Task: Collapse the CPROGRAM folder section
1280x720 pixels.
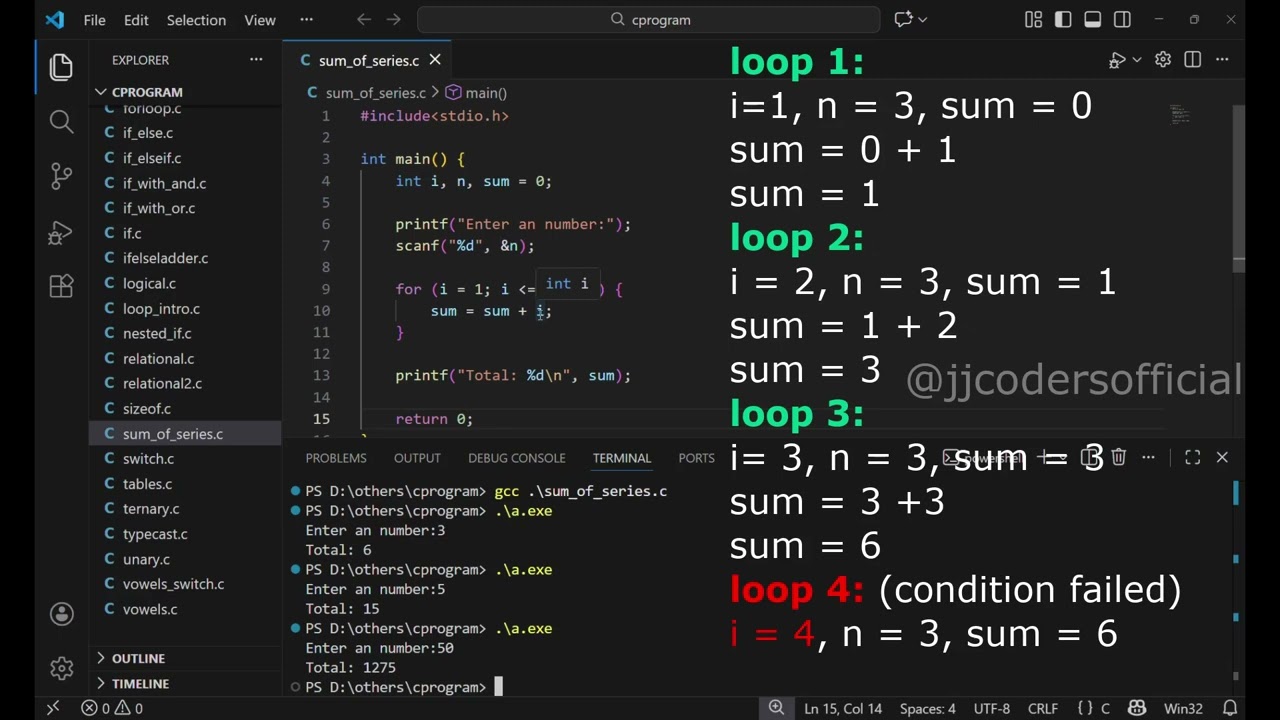Action: click(x=185, y=92)
